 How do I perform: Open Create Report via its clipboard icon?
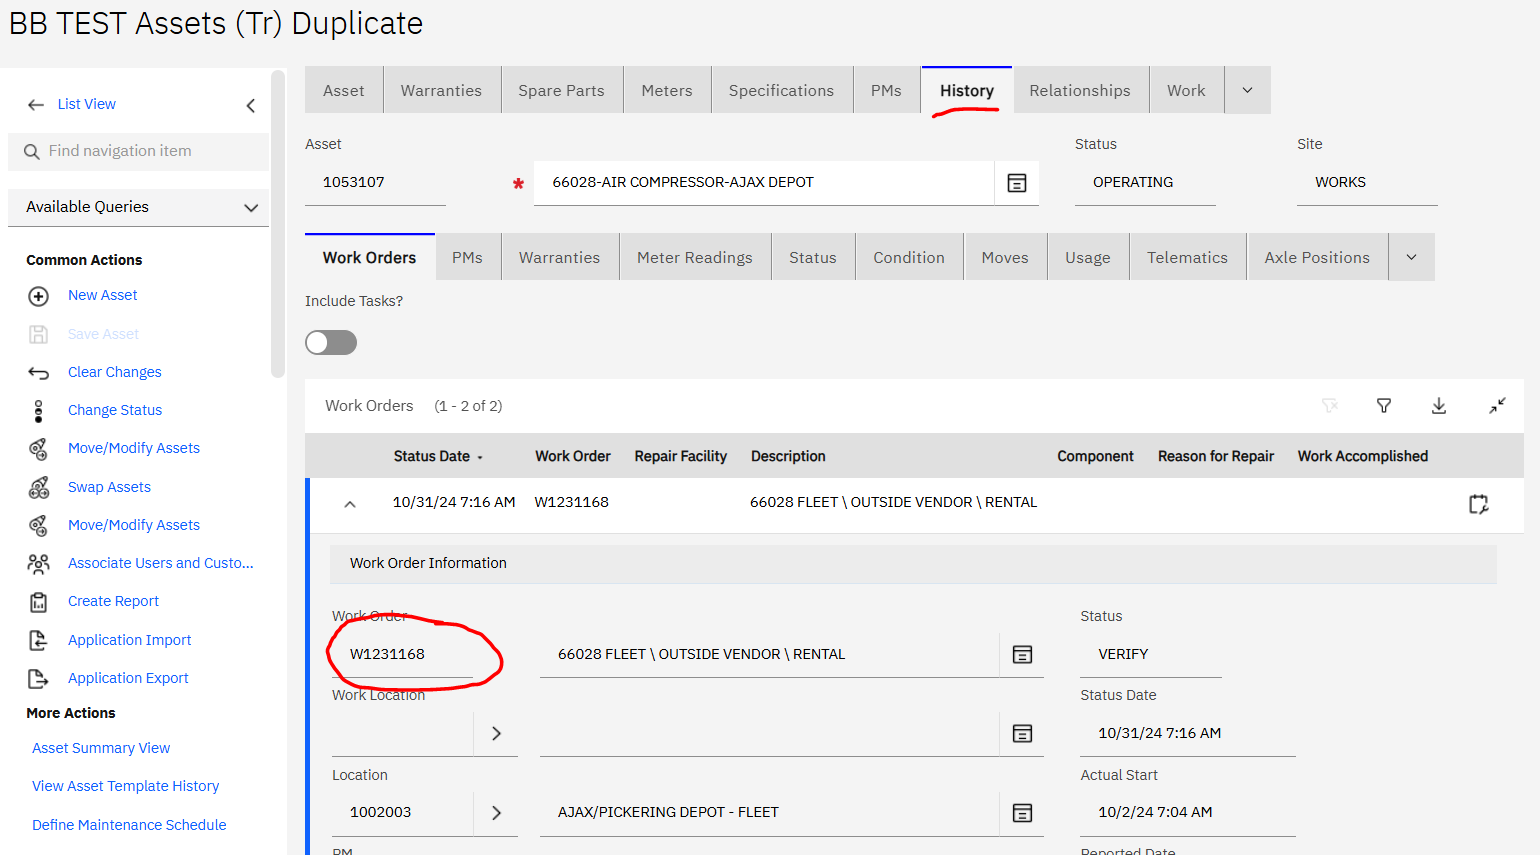38,601
